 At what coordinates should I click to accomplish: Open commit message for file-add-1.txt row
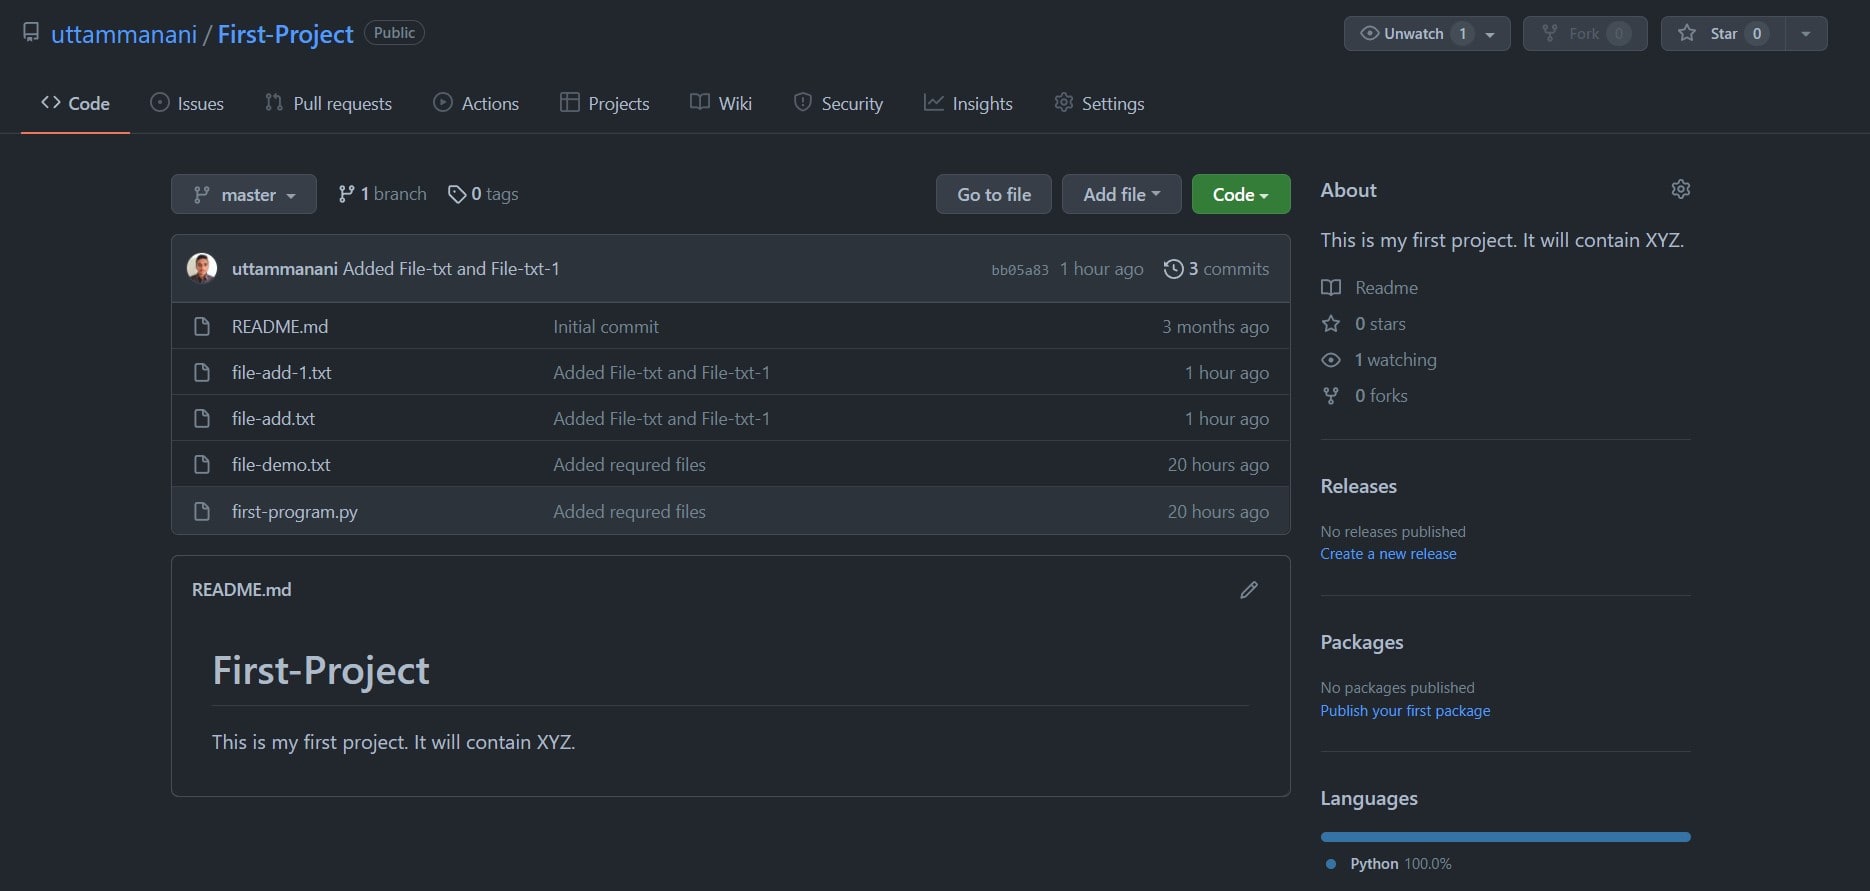coord(662,372)
